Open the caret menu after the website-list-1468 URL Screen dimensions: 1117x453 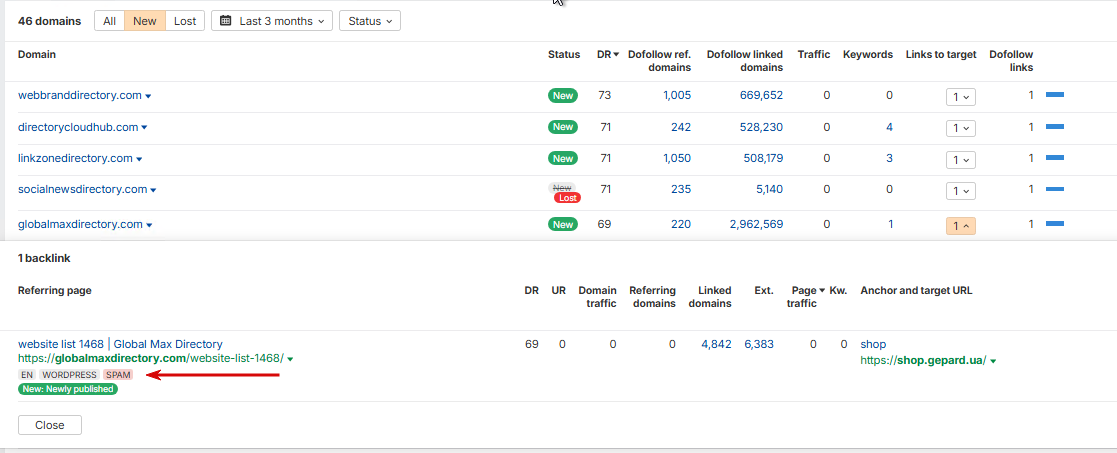290,360
